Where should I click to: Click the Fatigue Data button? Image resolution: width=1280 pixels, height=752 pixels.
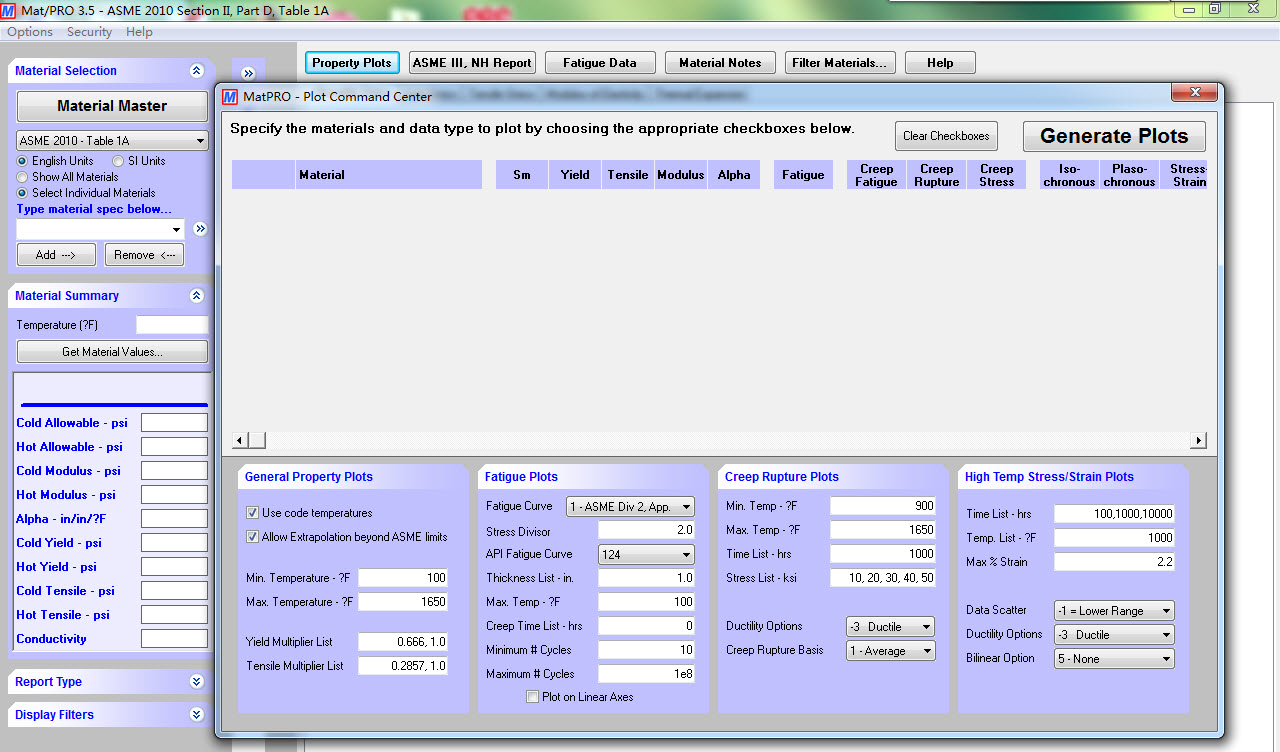[x=600, y=63]
